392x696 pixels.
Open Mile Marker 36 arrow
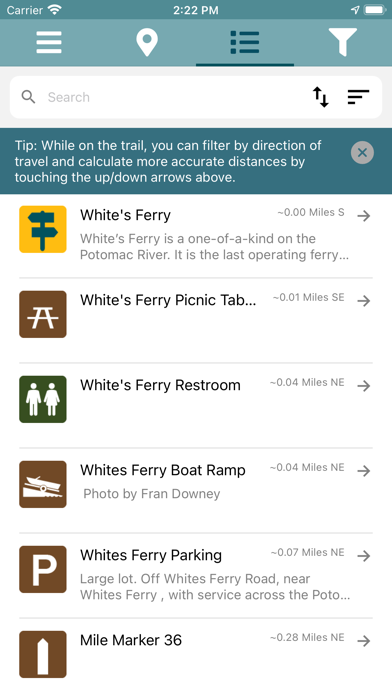click(364, 641)
